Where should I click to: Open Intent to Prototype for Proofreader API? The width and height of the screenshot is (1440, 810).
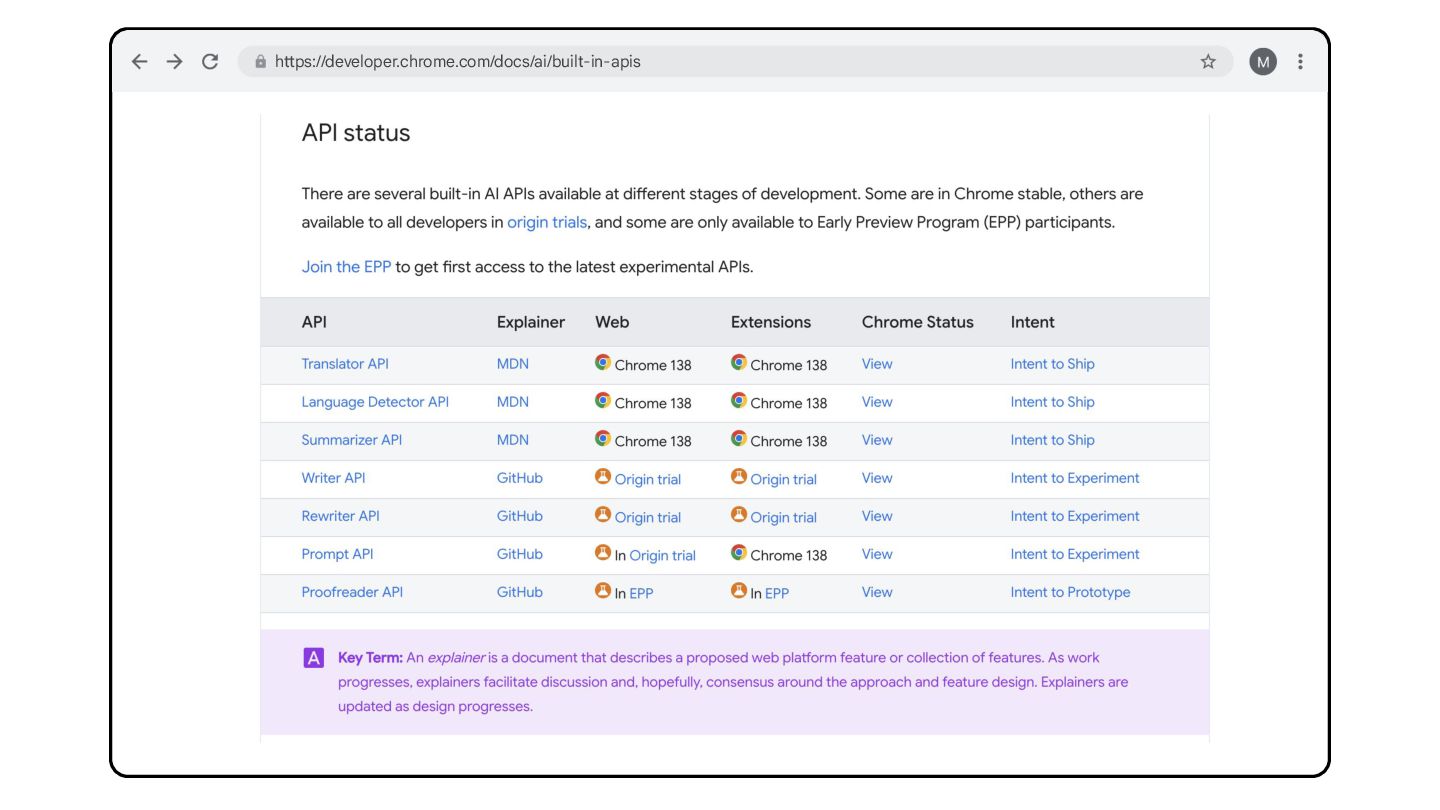tap(1071, 592)
